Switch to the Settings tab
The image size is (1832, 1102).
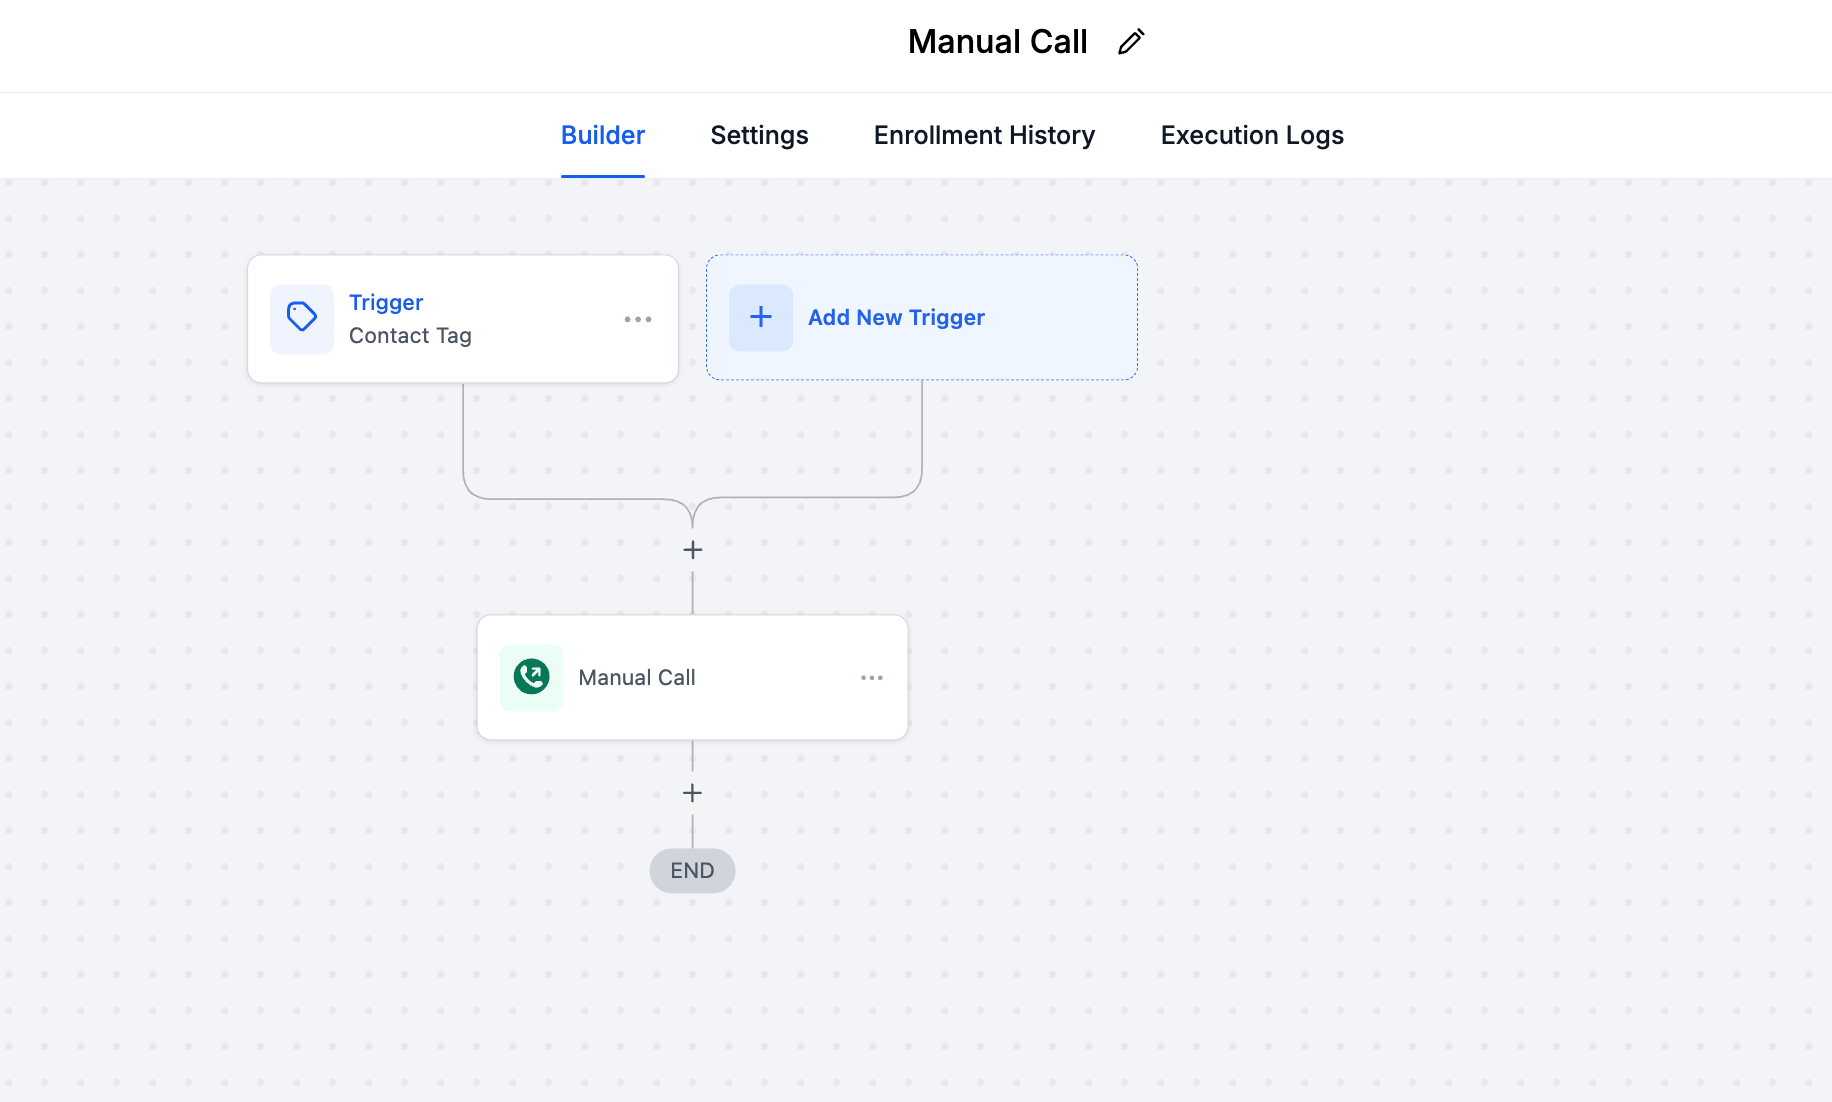coord(759,134)
